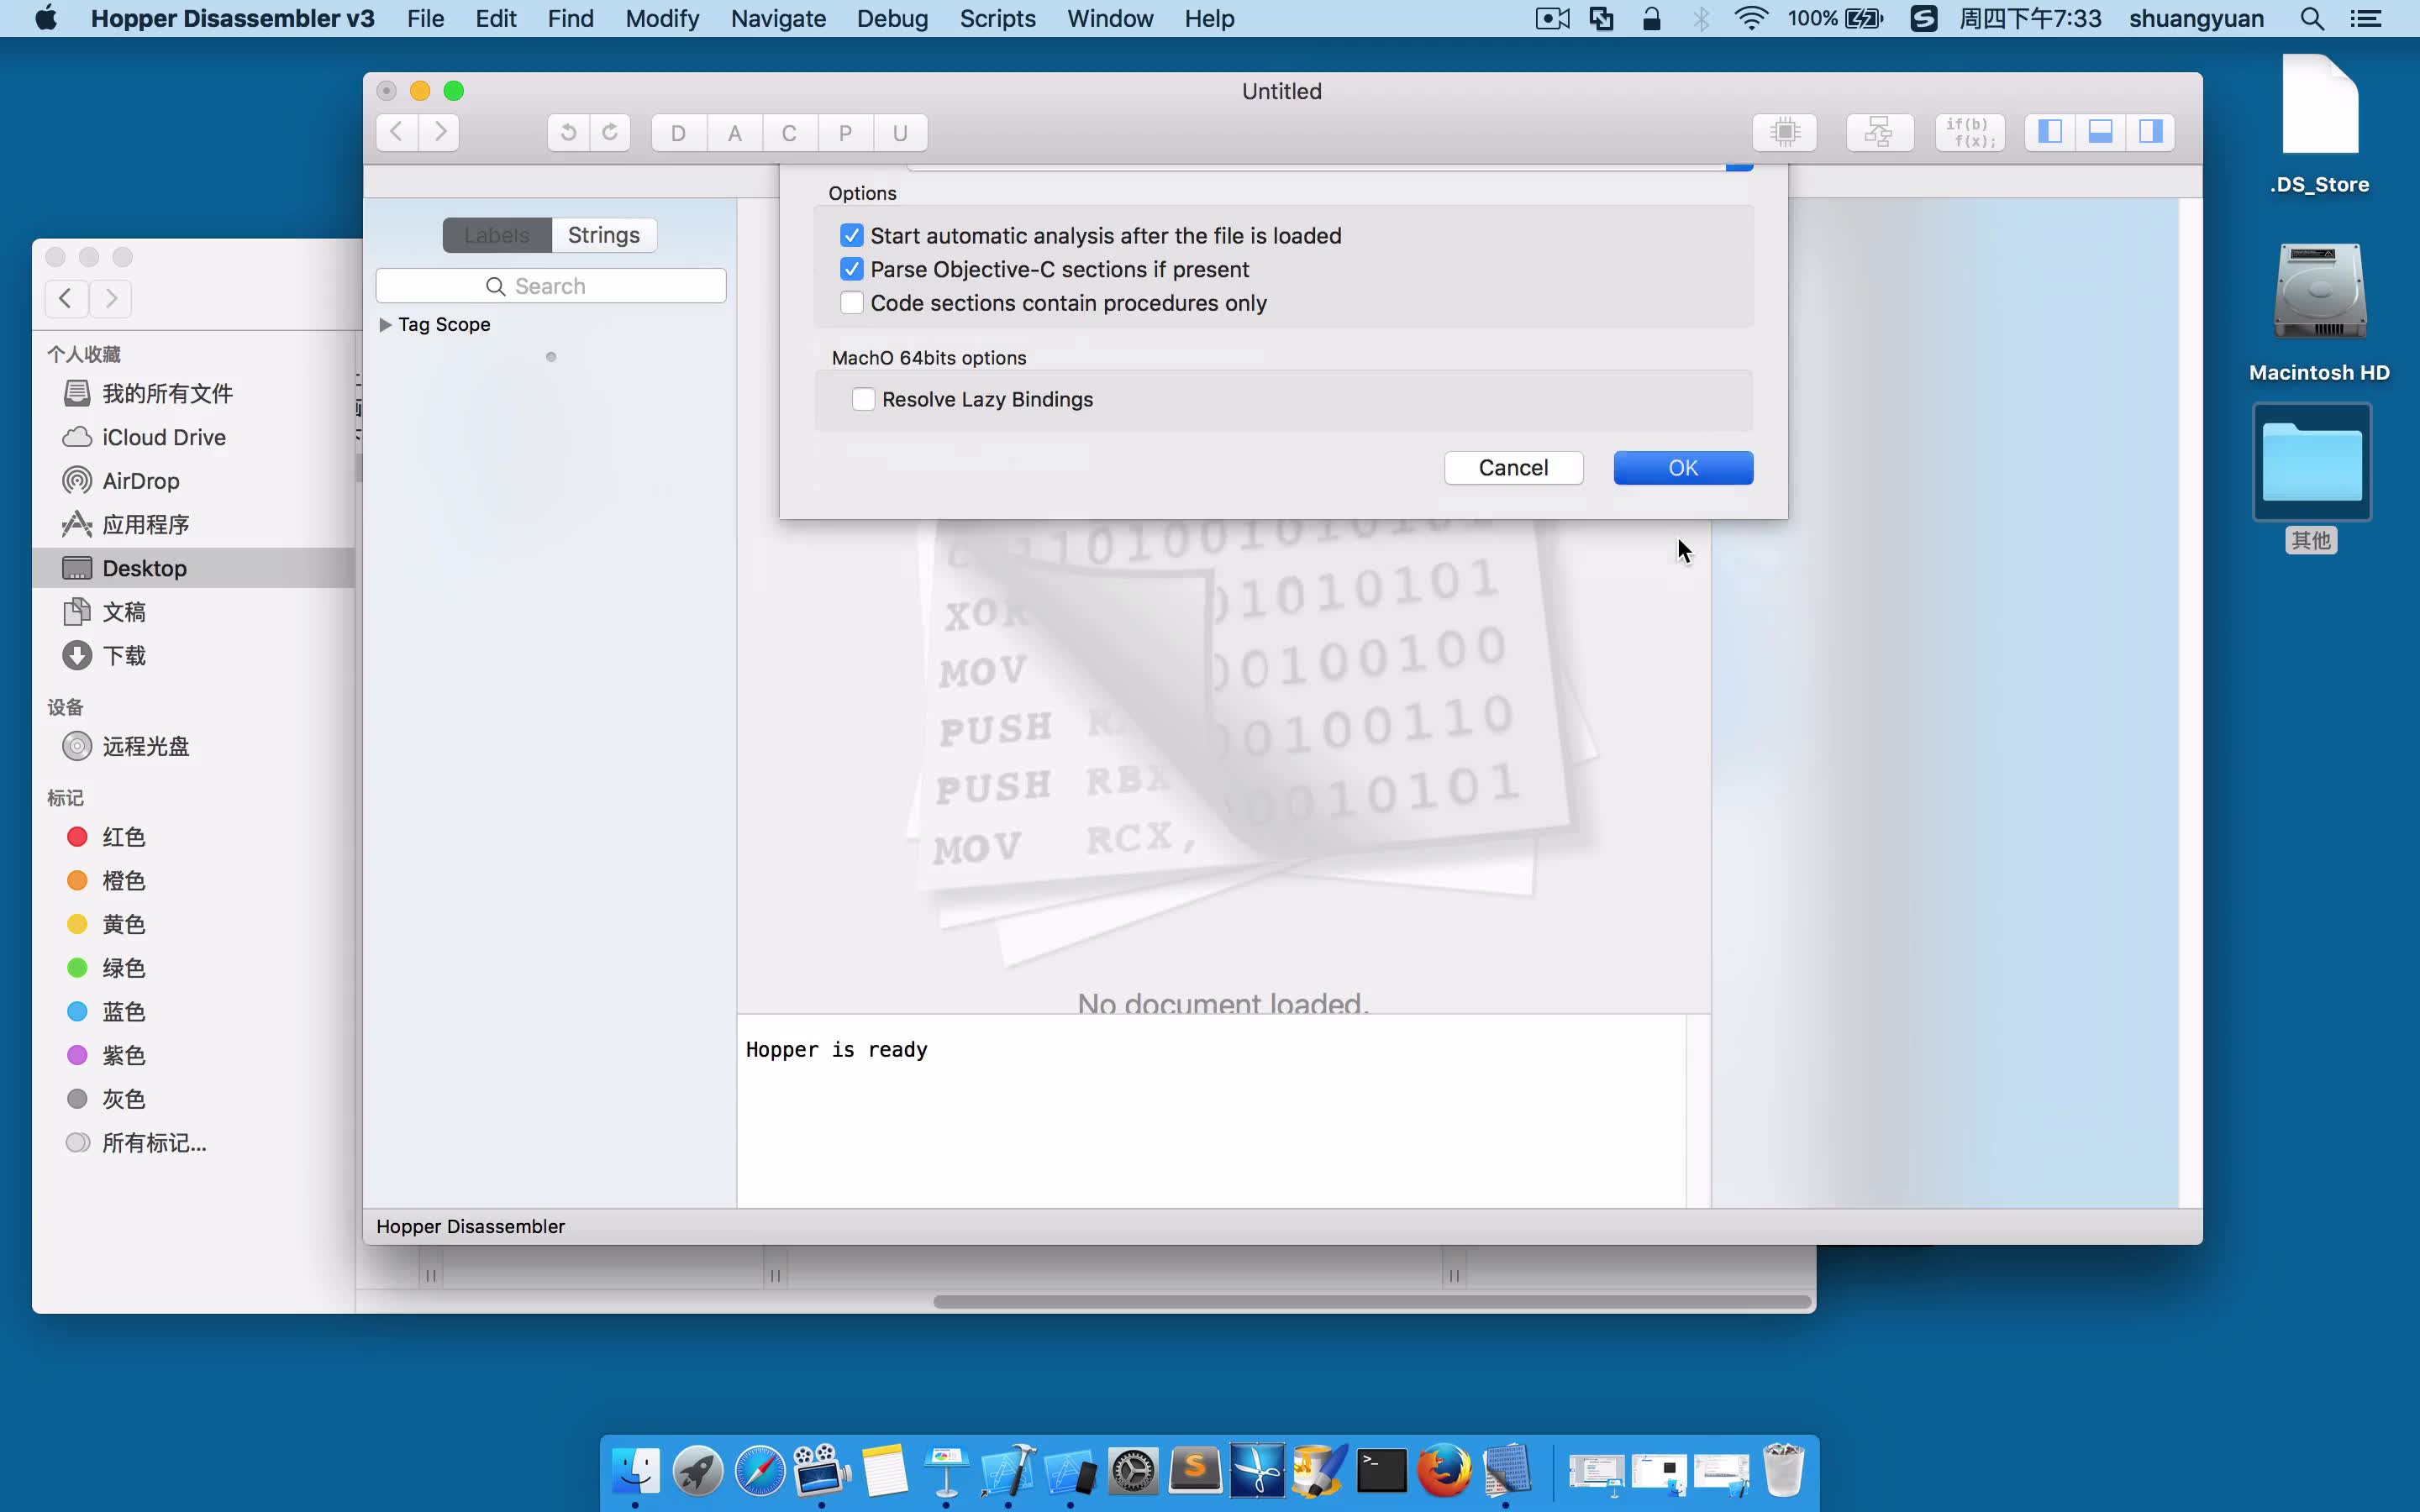Select the Disassembly view icon
The height and width of the screenshot is (1512, 2420).
(1784, 131)
